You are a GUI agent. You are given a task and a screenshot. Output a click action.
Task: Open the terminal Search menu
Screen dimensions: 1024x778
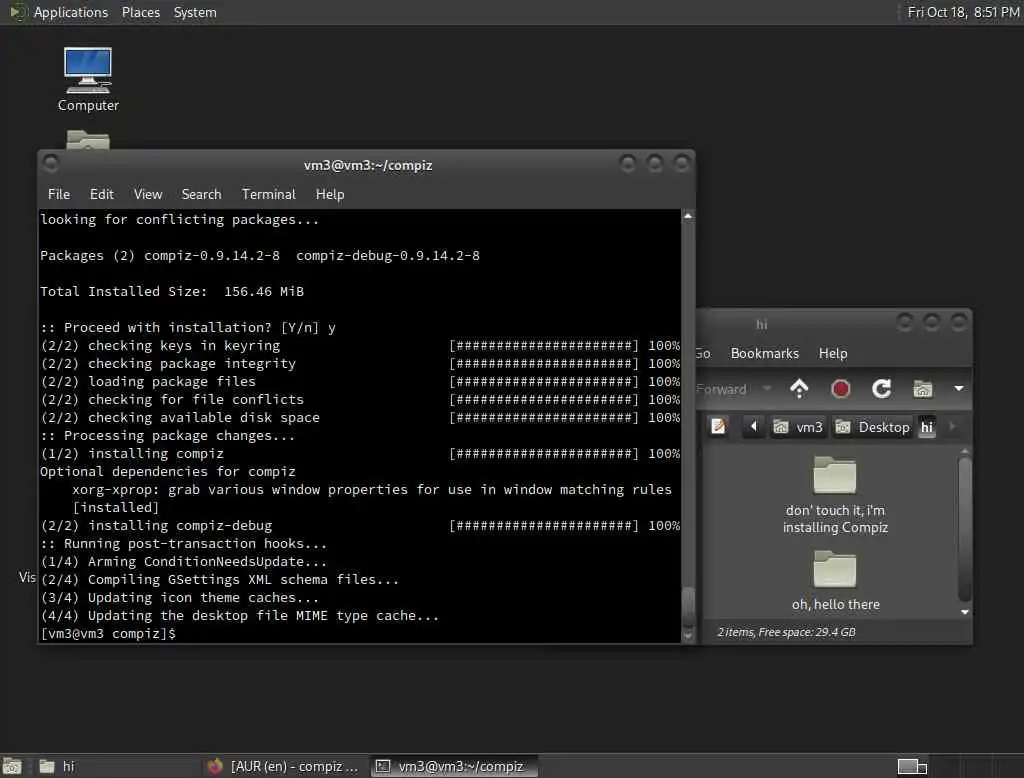click(x=201, y=194)
